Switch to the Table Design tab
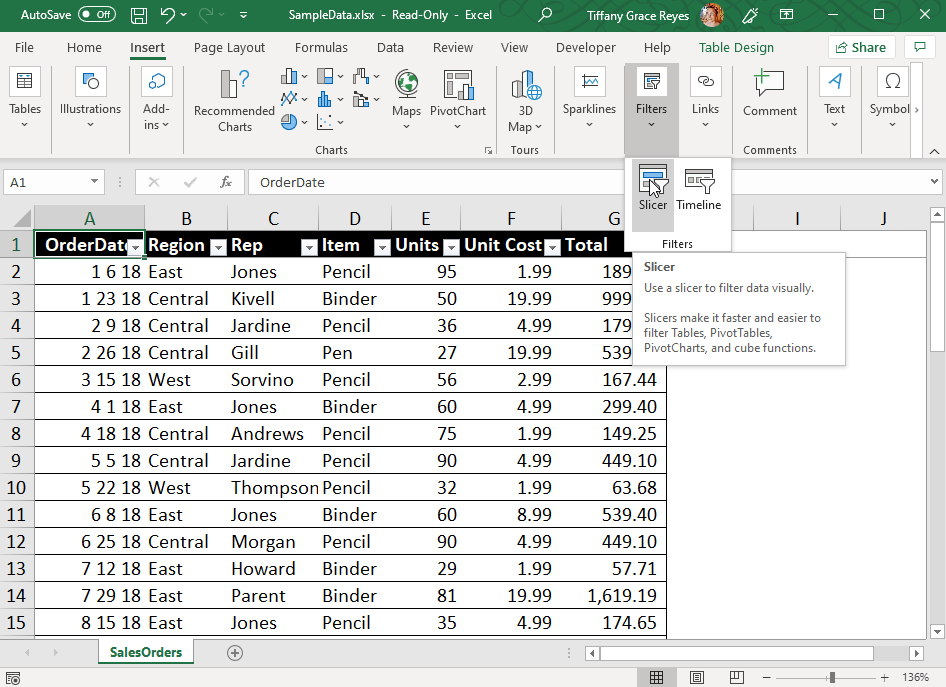The width and height of the screenshot is (946, 687). (x=739, y=47)
